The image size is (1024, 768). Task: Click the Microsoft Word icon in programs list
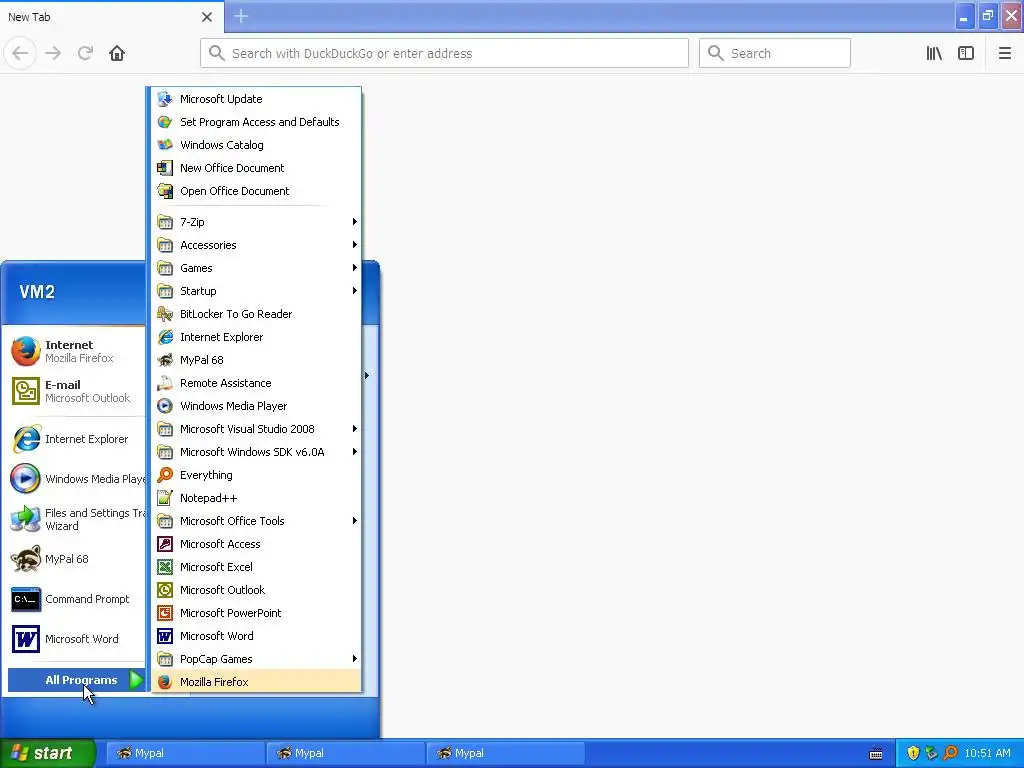coord(165,635)
